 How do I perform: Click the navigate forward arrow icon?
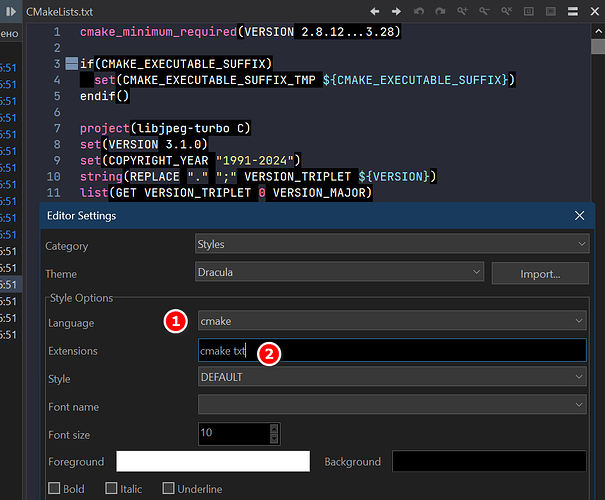click(396, 12)
